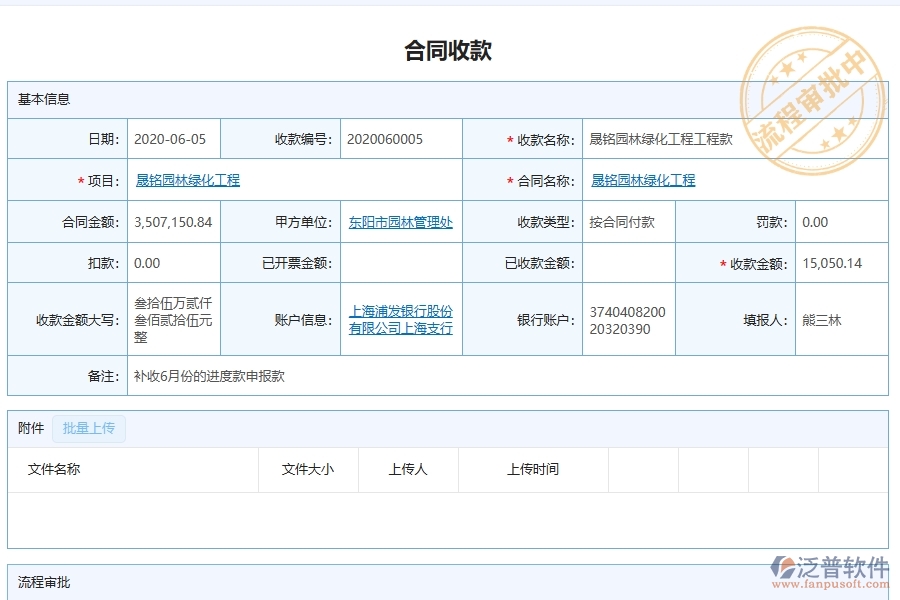Click the 附件 attachment section header
900x600 pixels.
pos(29,428)
